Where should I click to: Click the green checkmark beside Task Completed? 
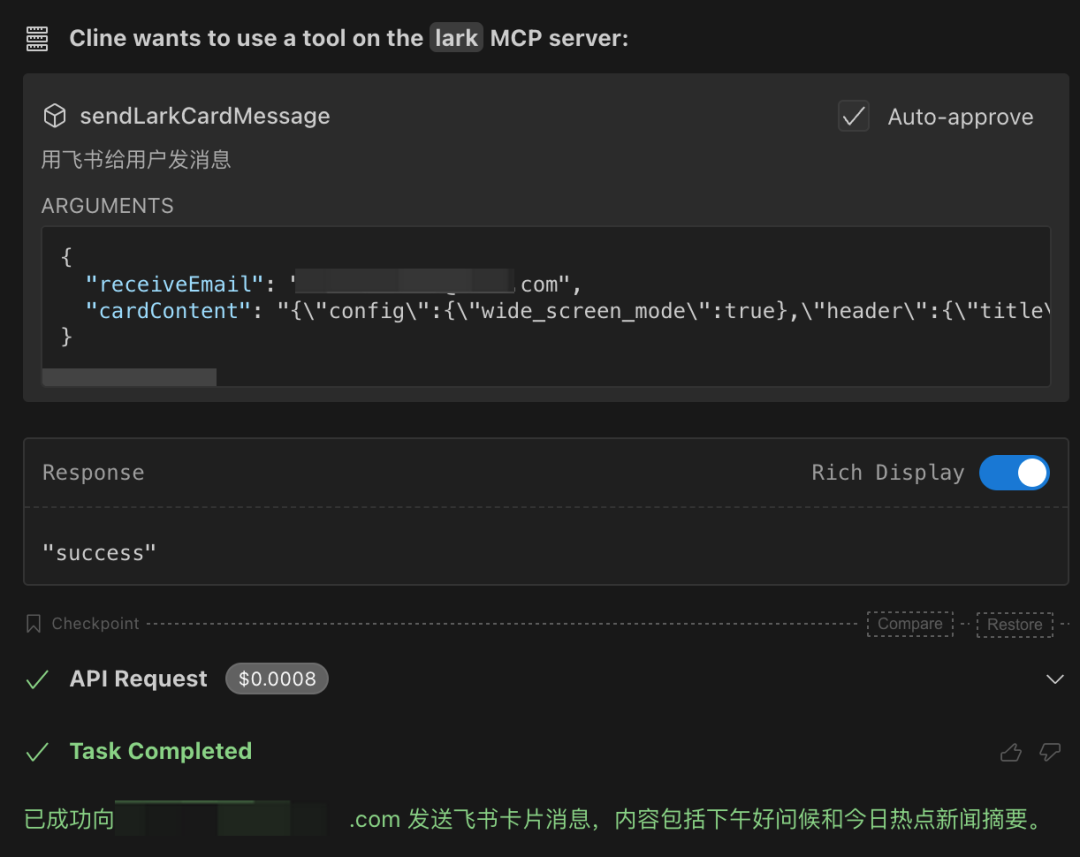[x=37, y=752]
